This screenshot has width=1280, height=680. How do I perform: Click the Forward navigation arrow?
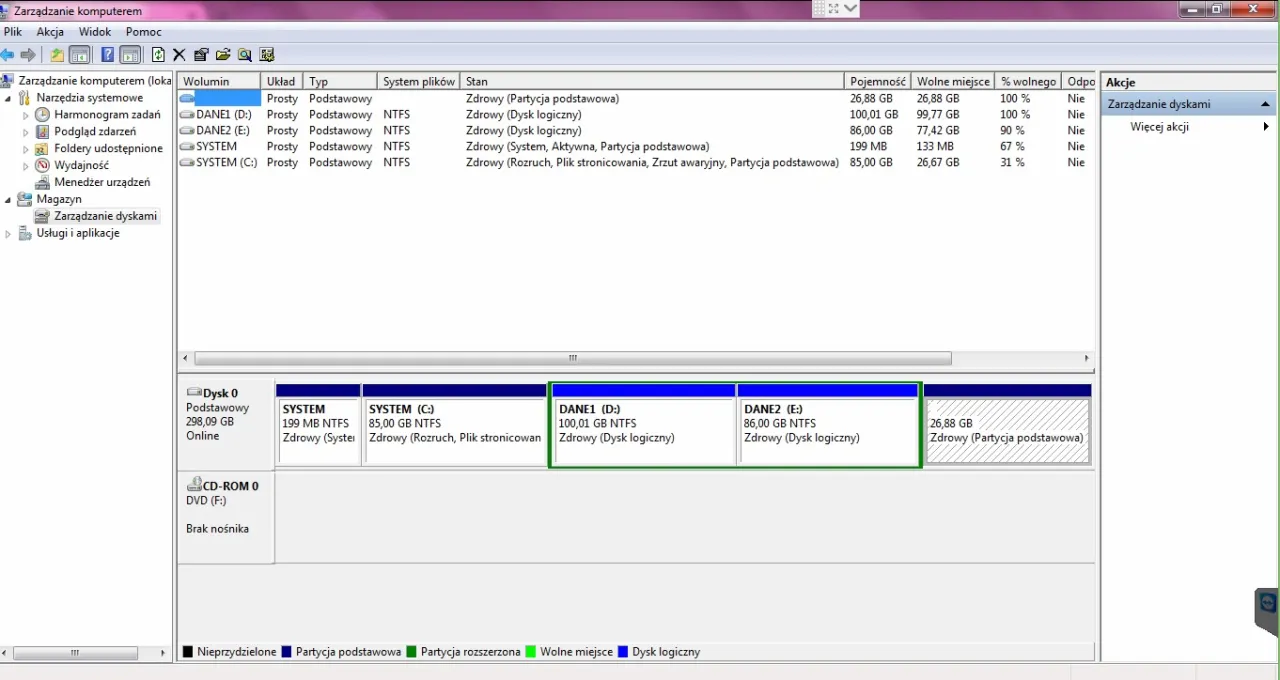30,55
